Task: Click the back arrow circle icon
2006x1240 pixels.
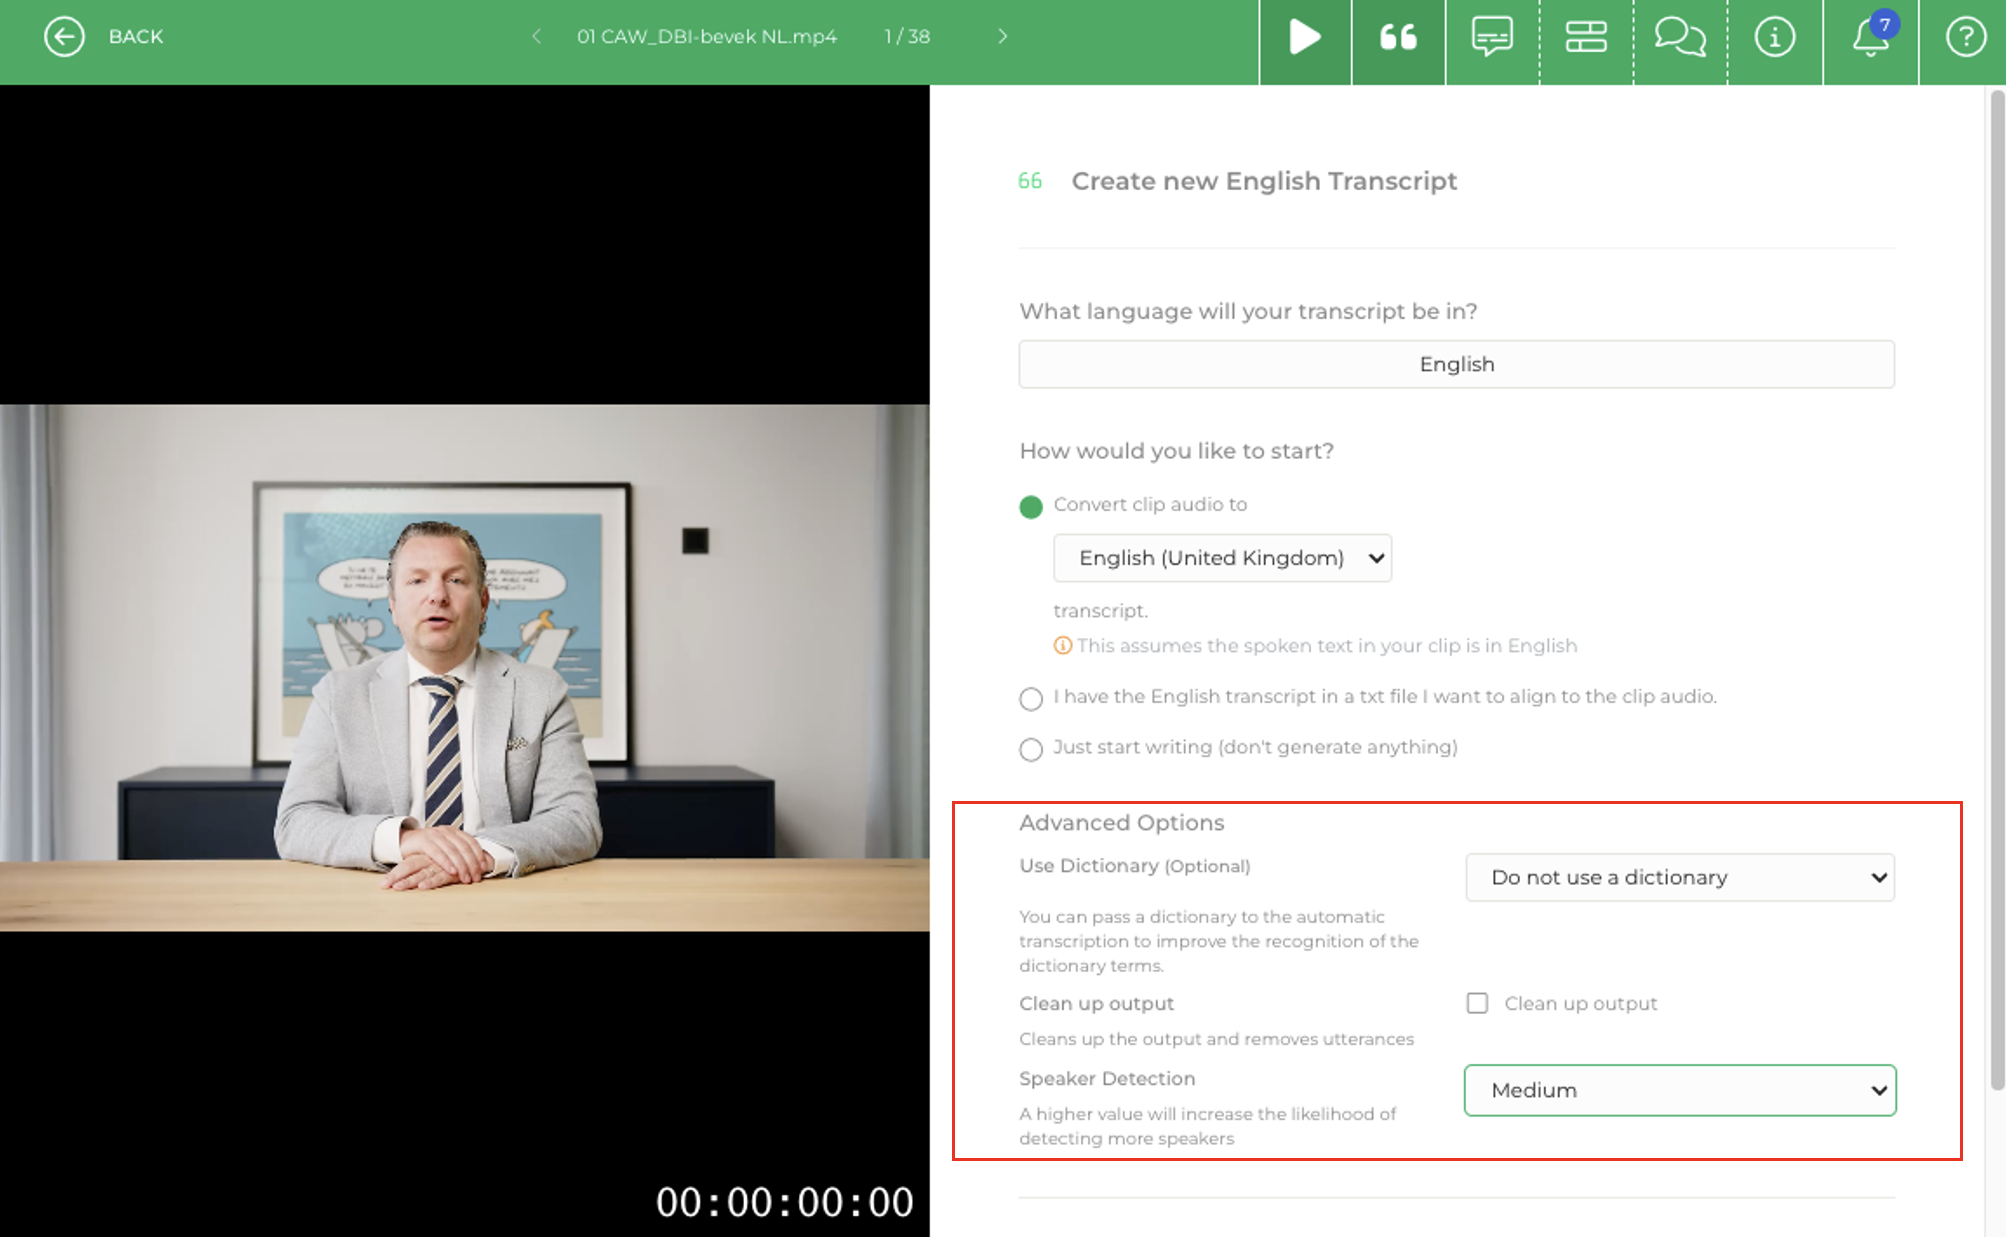Action: 64,37
